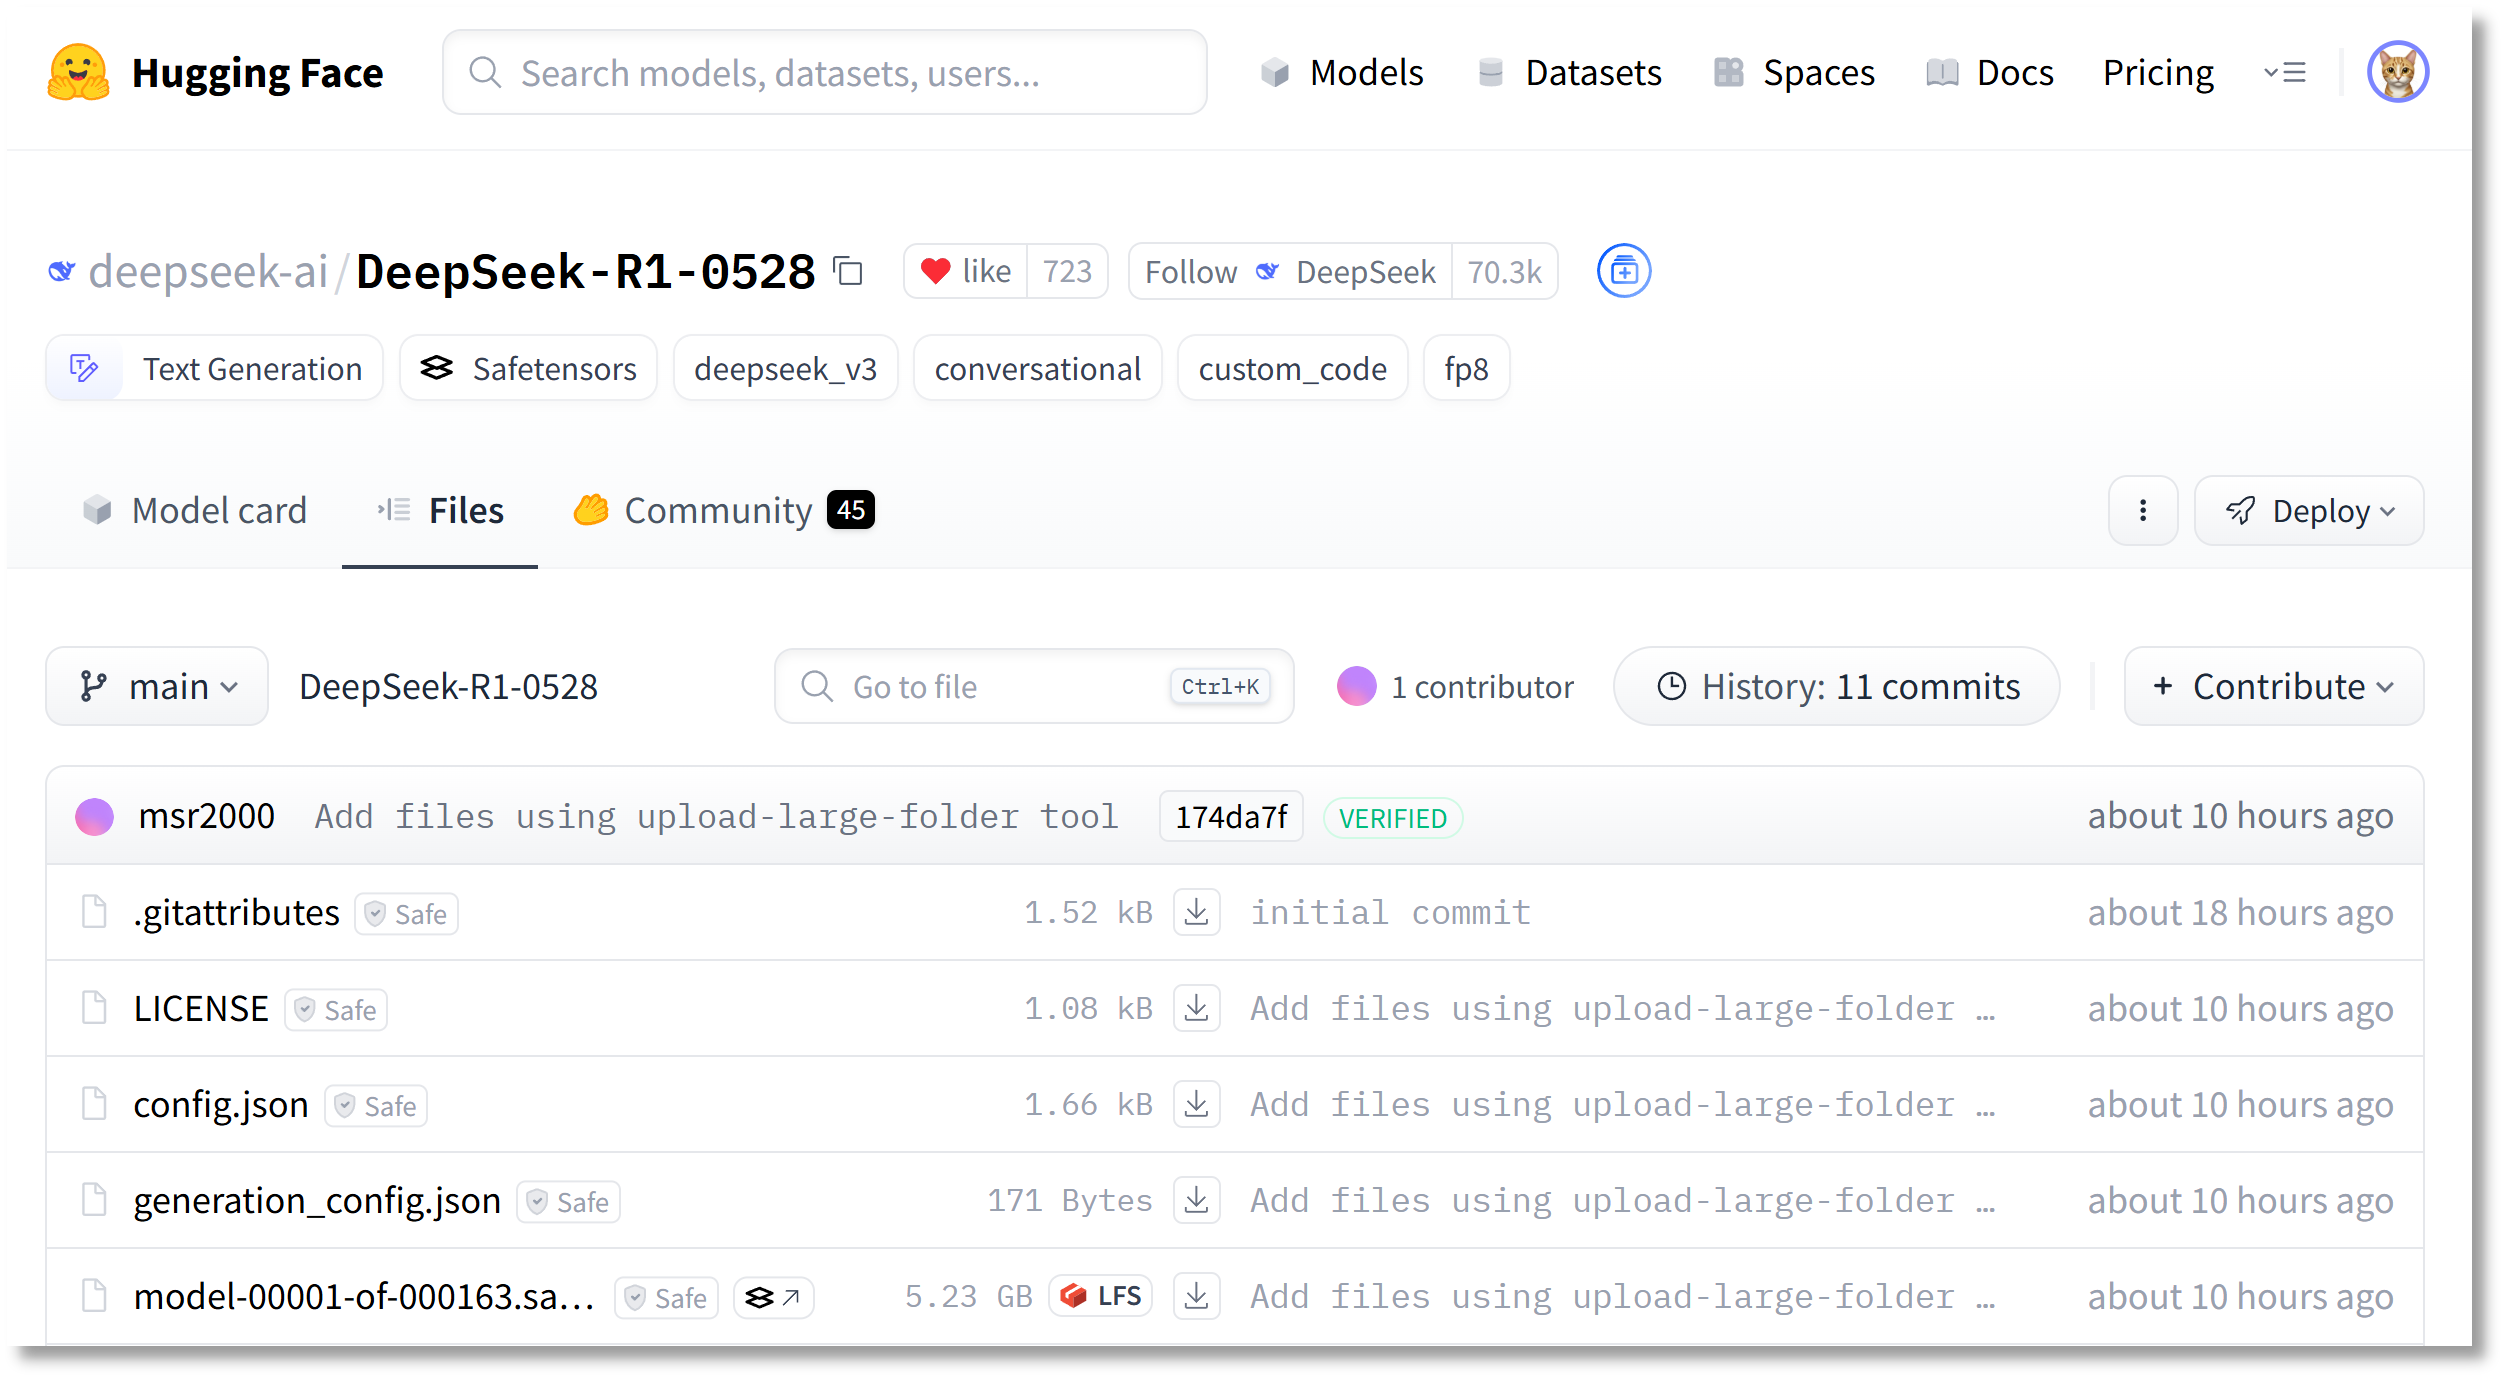Select the conversational tag
2505x1380 pixels.
pyautogui.click(x=1037, y=368)
